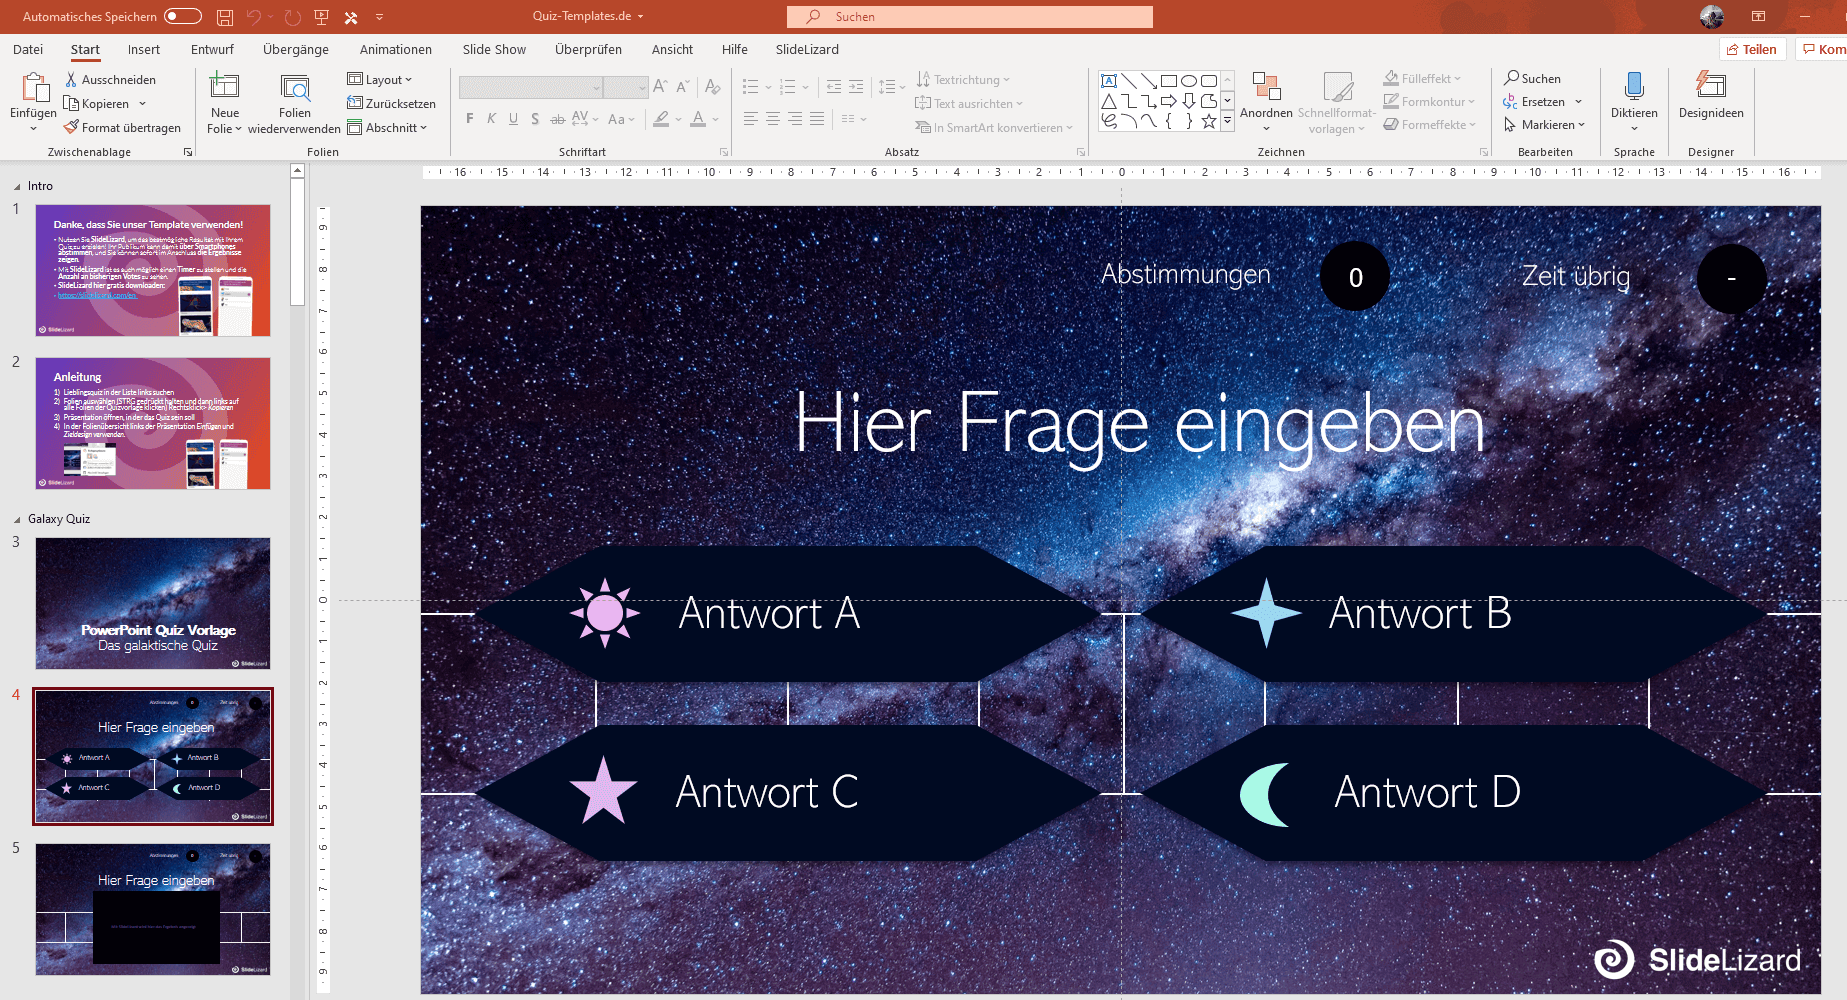Click the numbered list icon

pyautogui.click(x=787, y=87)
